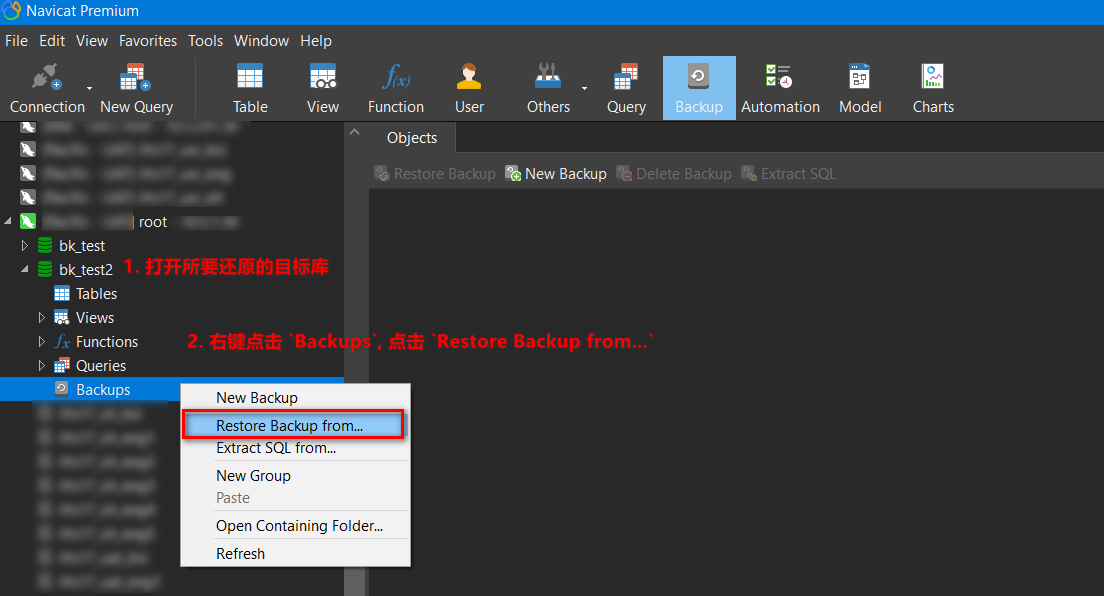Click the Restore Backup button
The height and width of the screenshot is (596, 1104).
(x=435, y=174)
